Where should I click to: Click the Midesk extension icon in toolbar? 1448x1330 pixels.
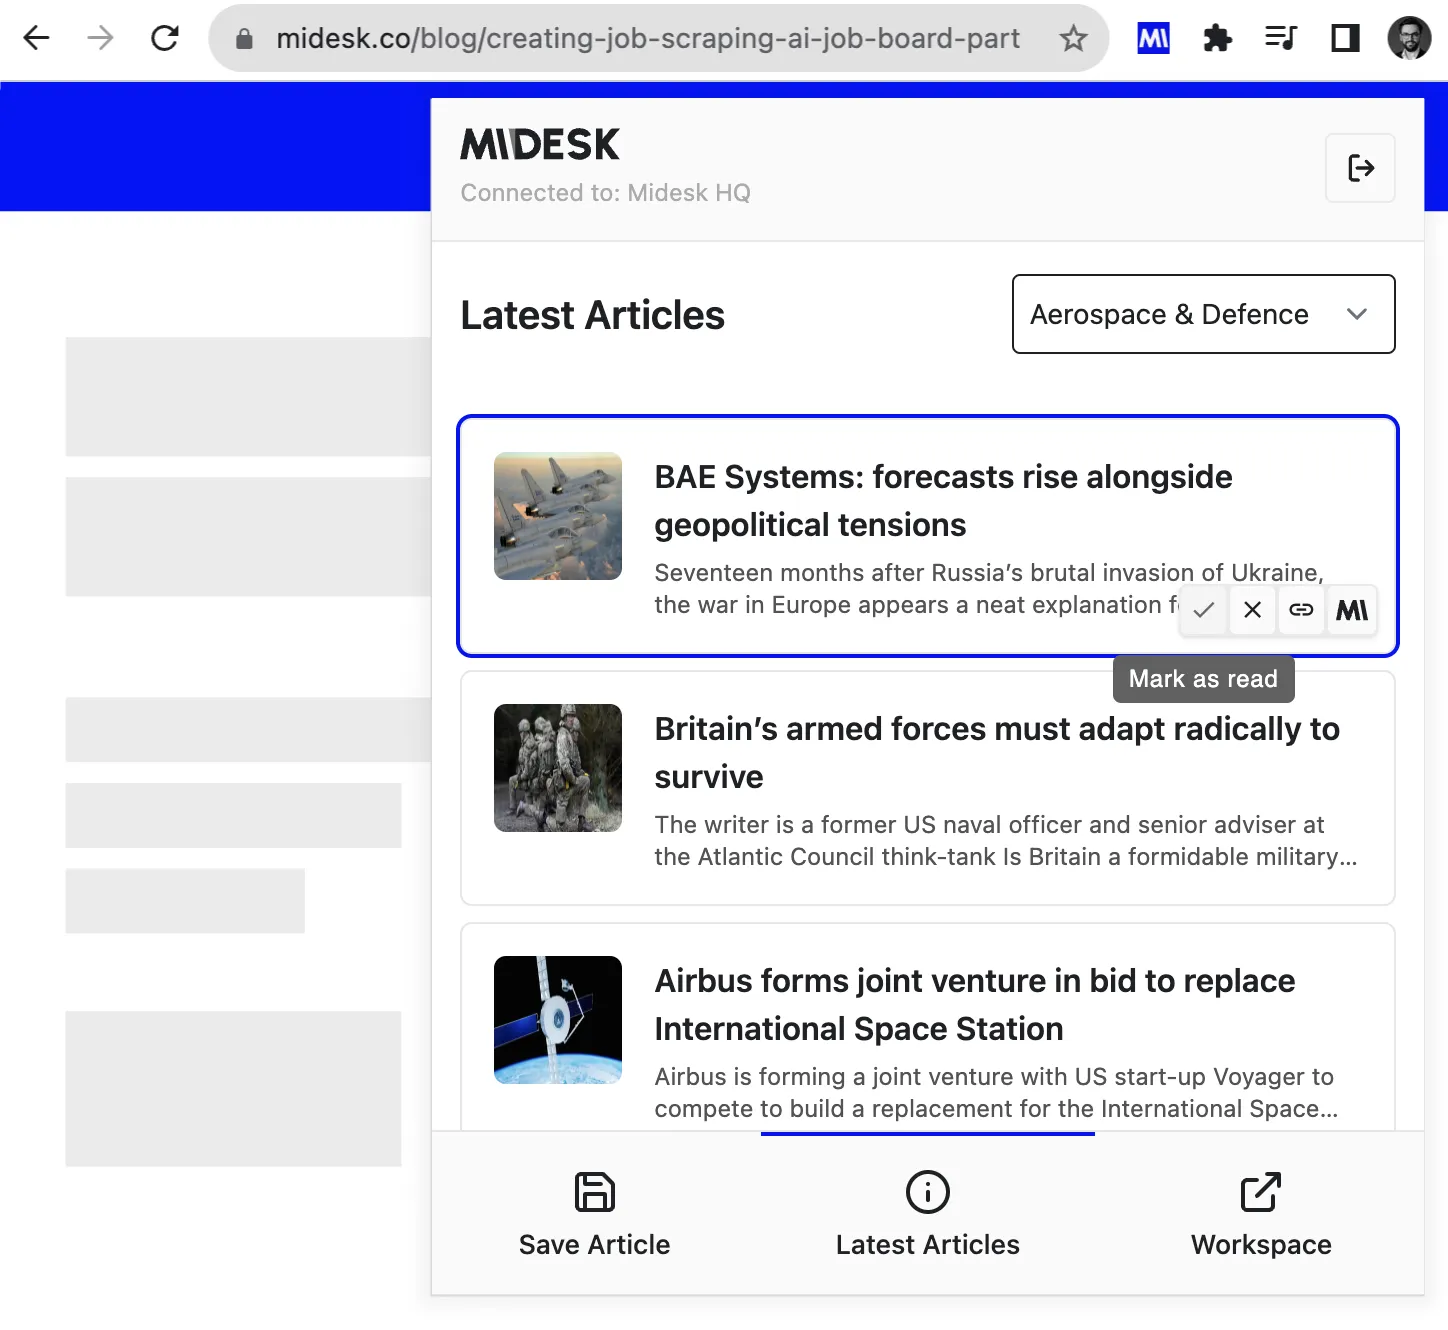(1153, 39)
